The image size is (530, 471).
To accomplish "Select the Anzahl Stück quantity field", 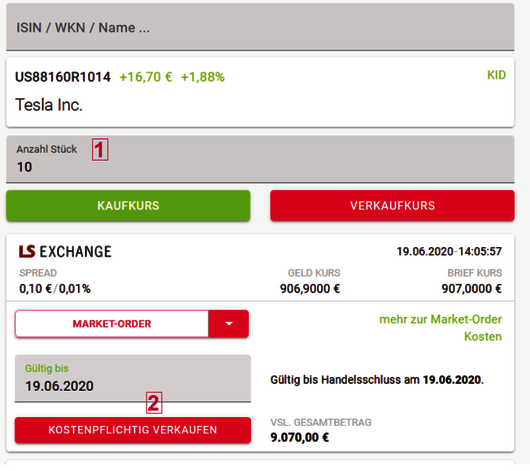I will click(260, 159).
